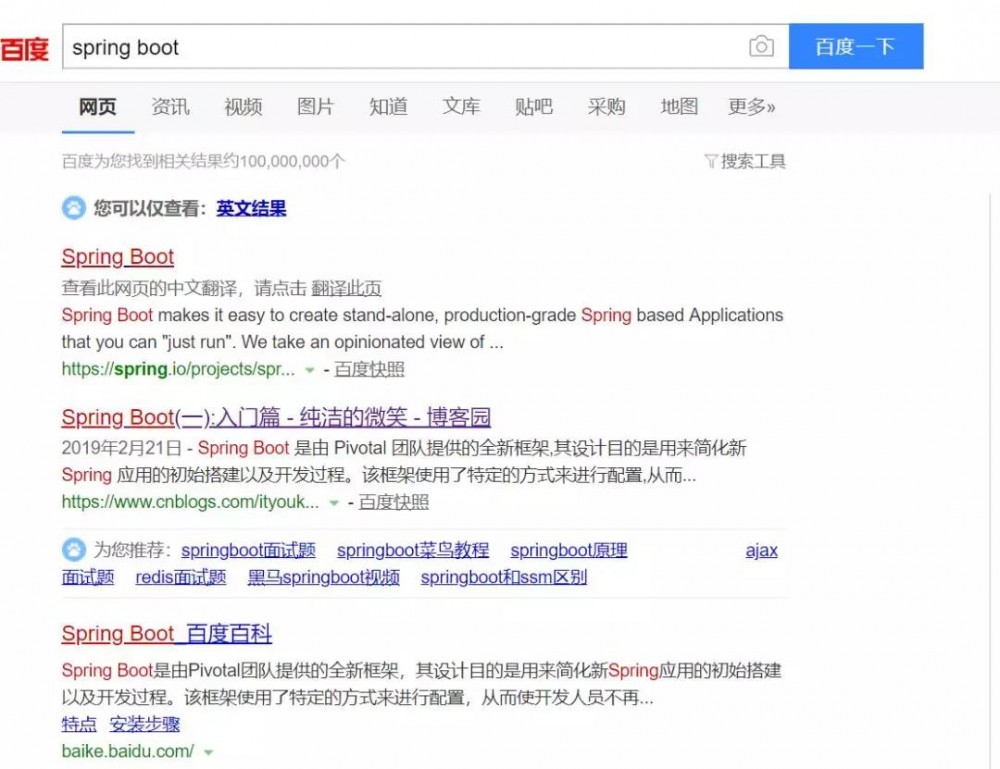
Task: Switch to the 视频 tab
Action: pyautogui.click(x=242, y=107)
